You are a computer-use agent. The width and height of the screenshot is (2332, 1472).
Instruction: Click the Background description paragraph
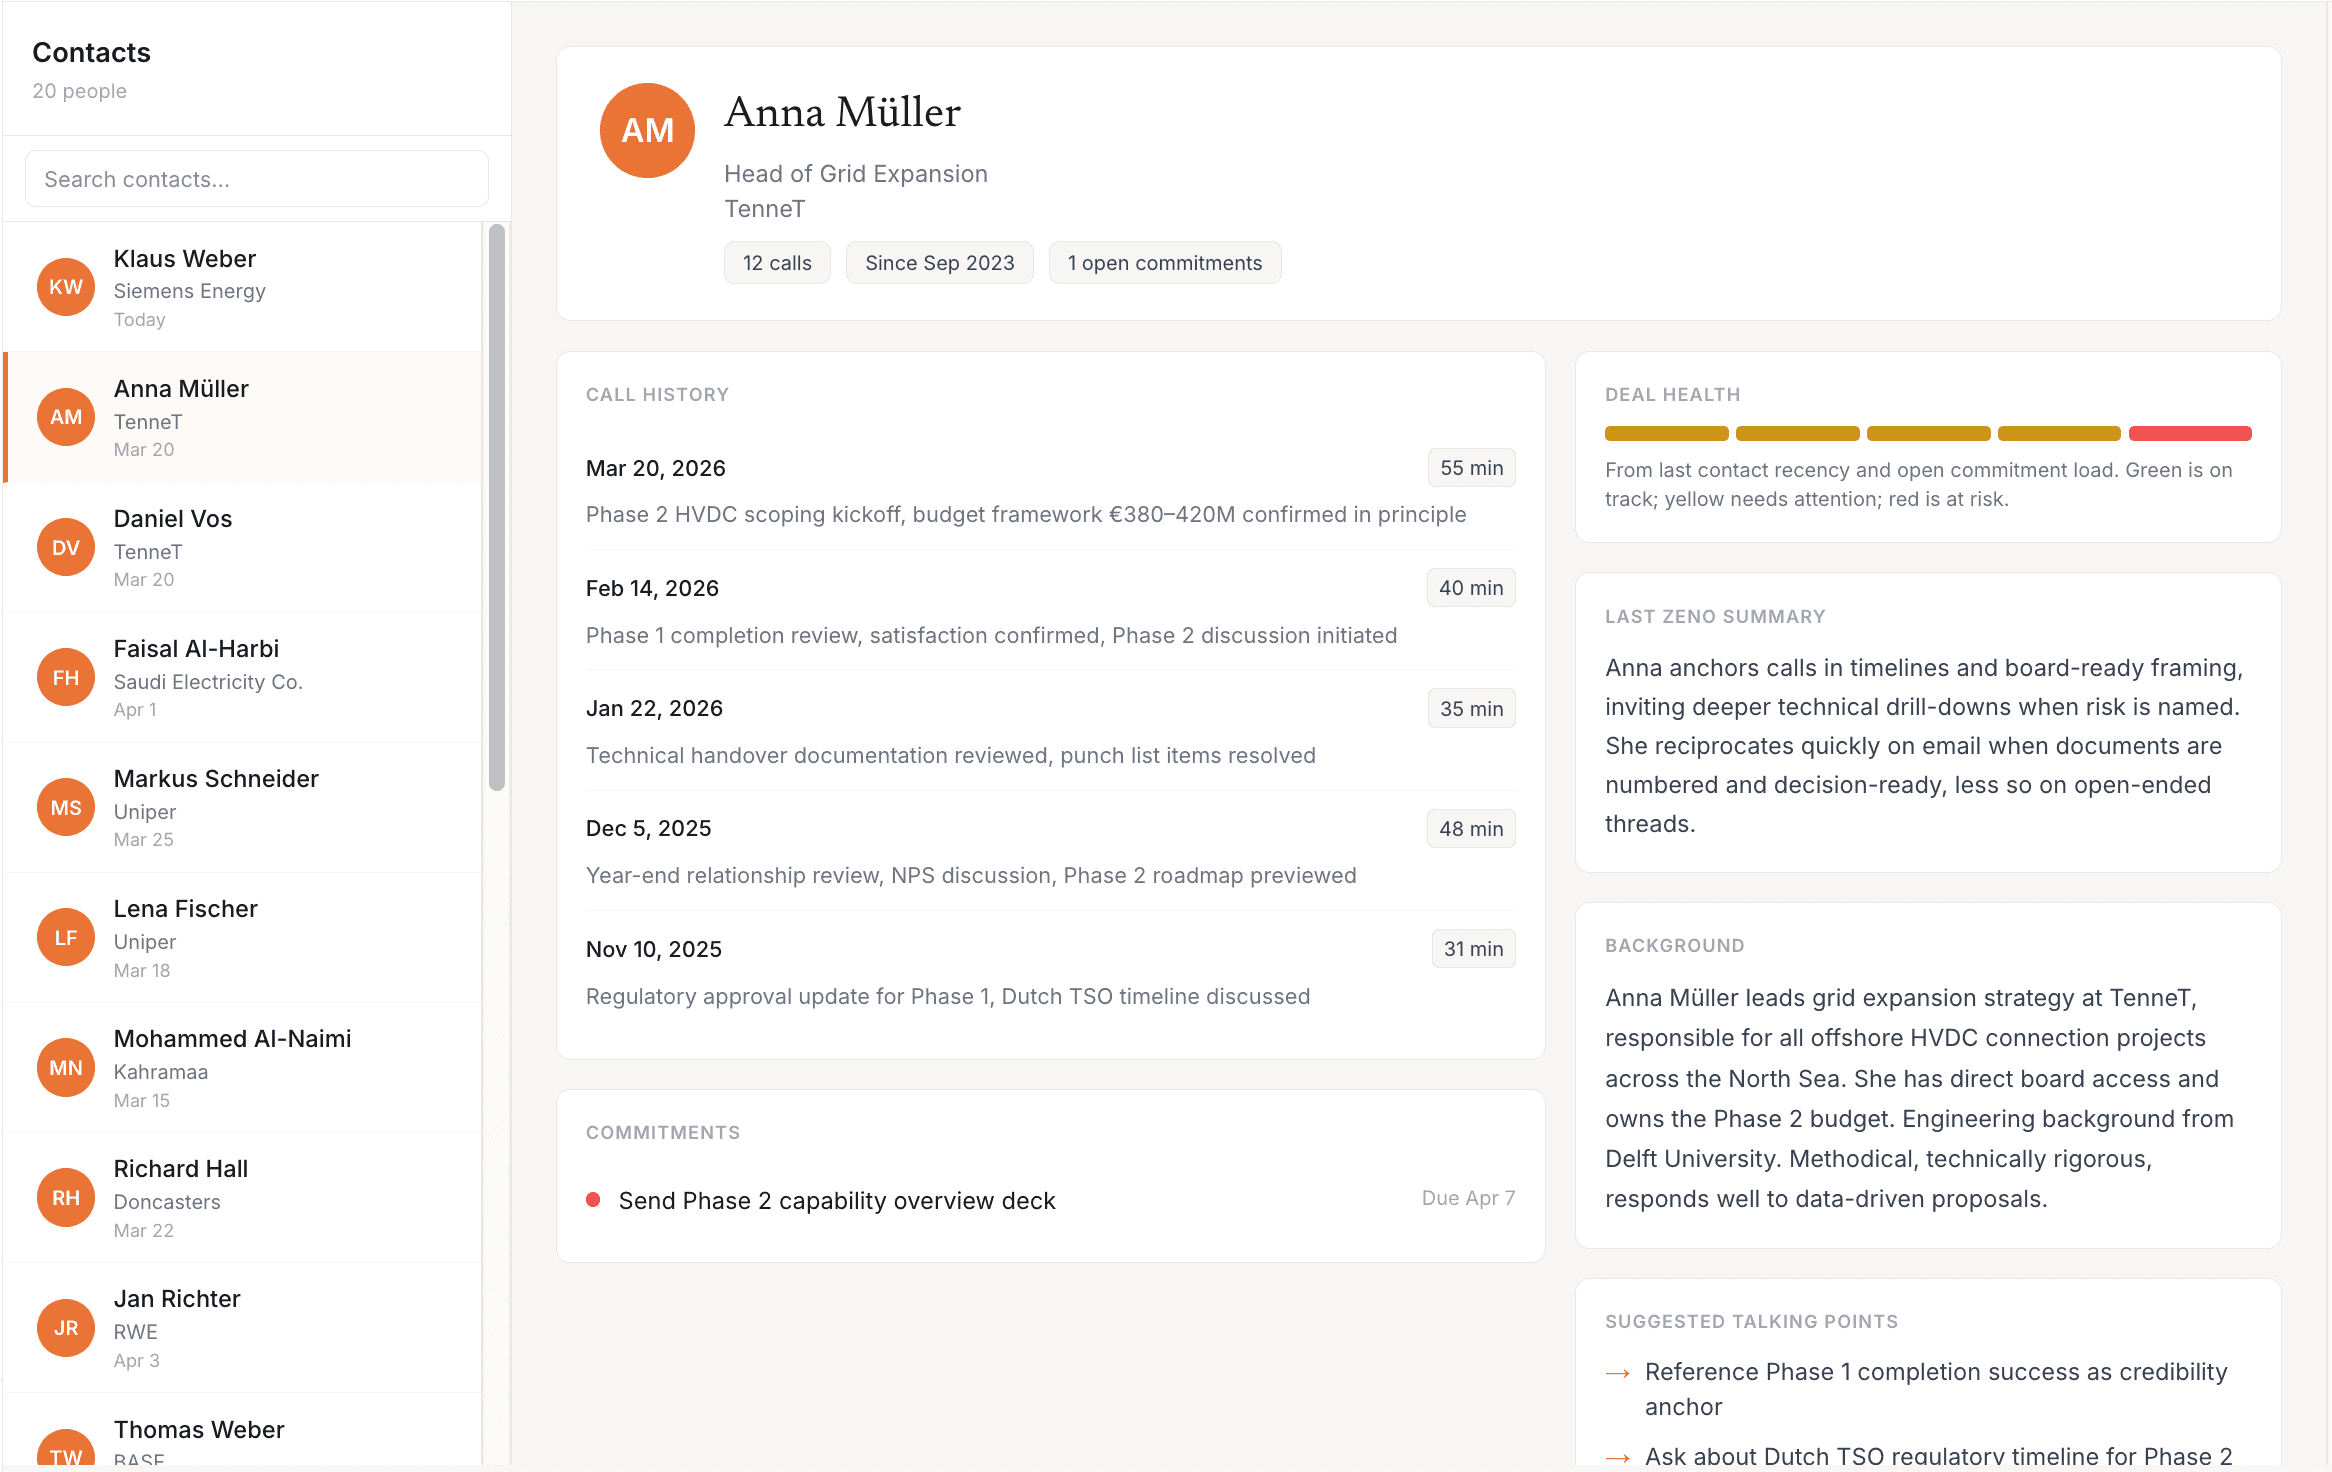pyautogui.click(x=1920, y=1099)
